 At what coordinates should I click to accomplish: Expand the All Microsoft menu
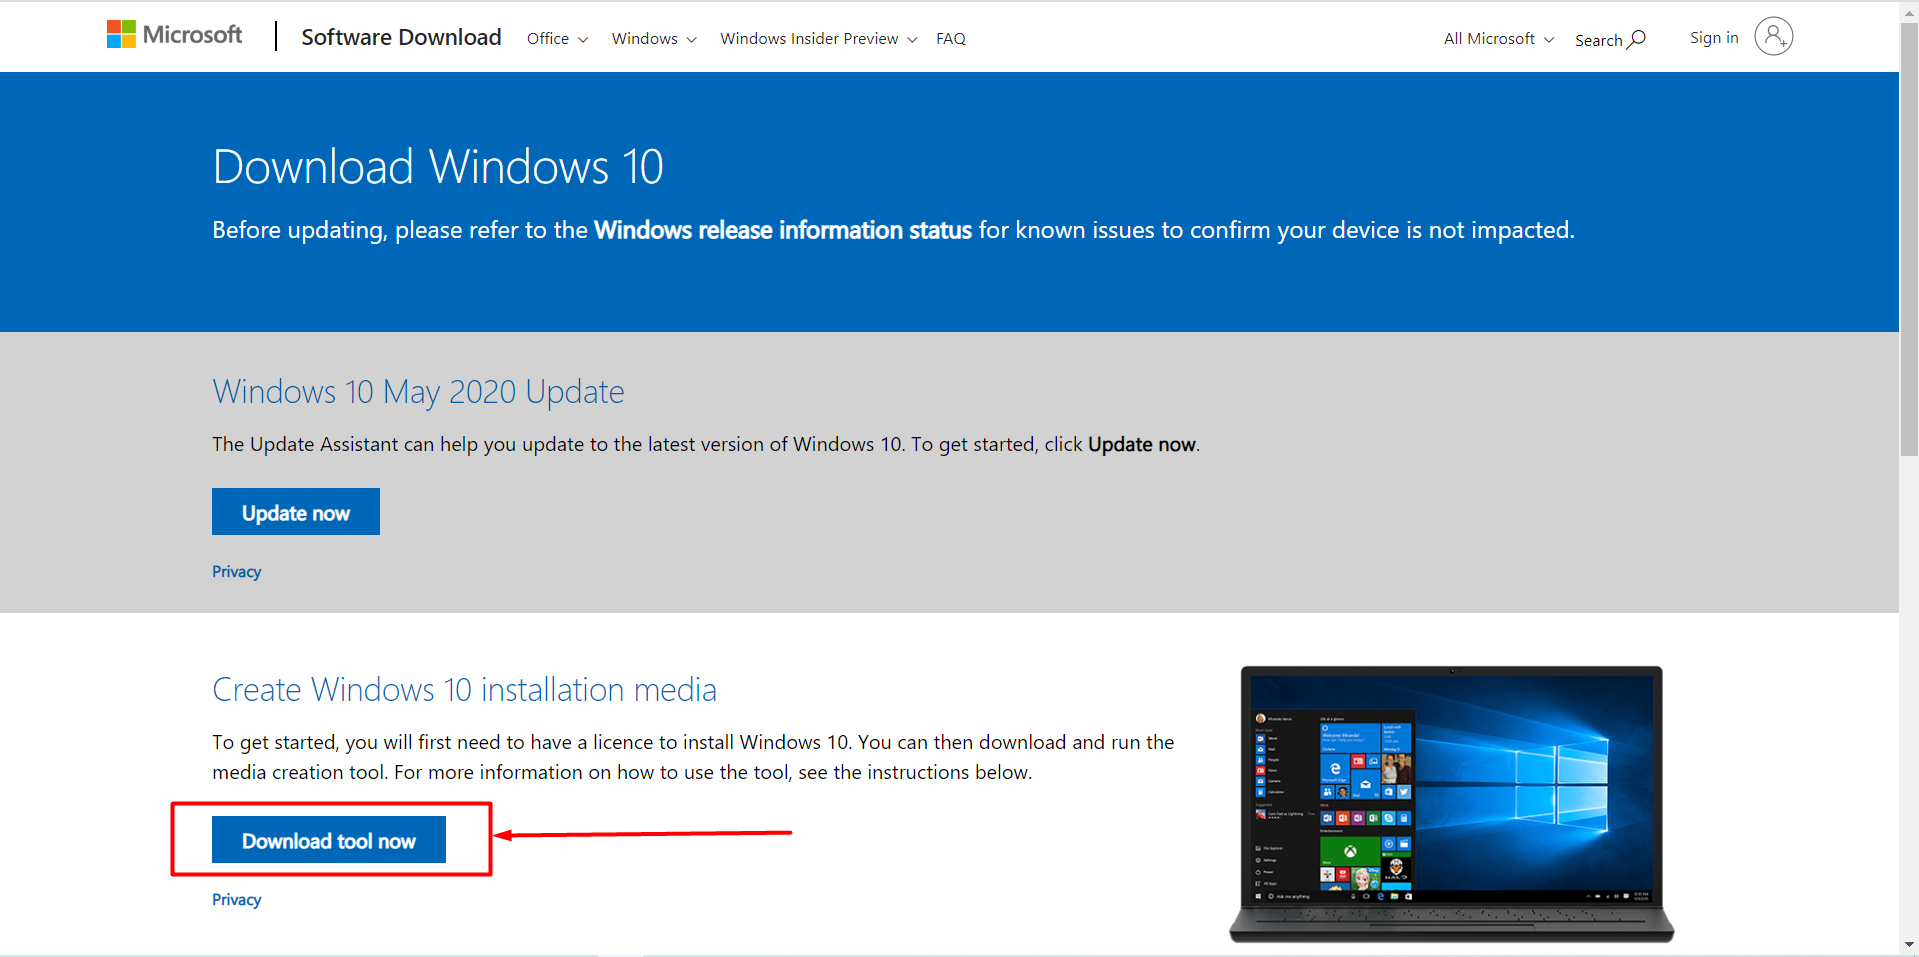1498,38
